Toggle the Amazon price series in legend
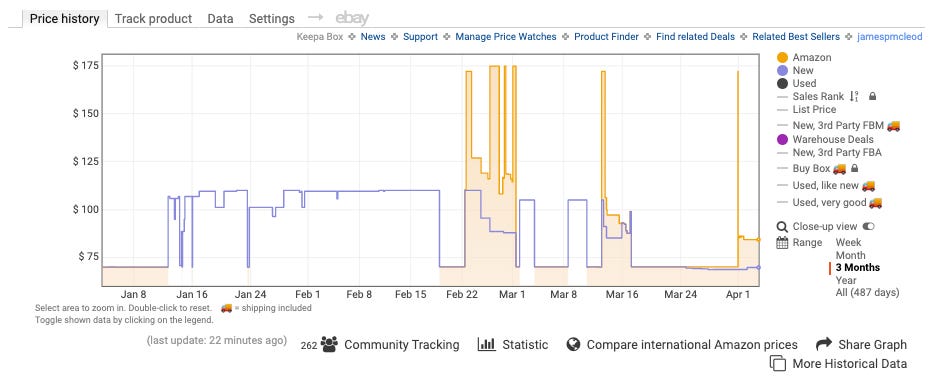The width and height of the screenshot is (933, 380). click(x=804, y=58)
